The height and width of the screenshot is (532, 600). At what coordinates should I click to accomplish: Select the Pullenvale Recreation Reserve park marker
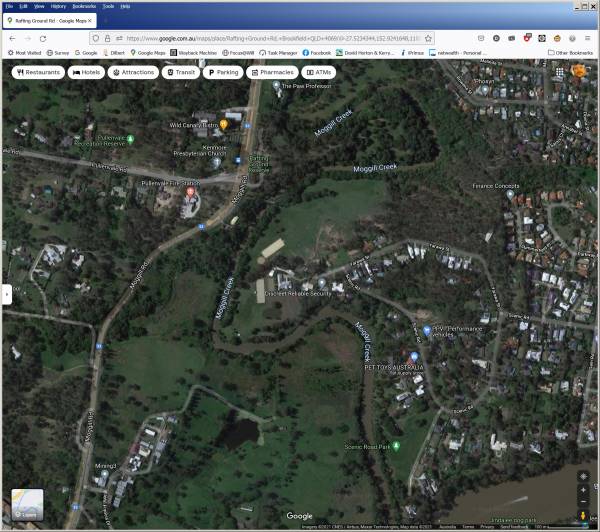coord(130,139)
